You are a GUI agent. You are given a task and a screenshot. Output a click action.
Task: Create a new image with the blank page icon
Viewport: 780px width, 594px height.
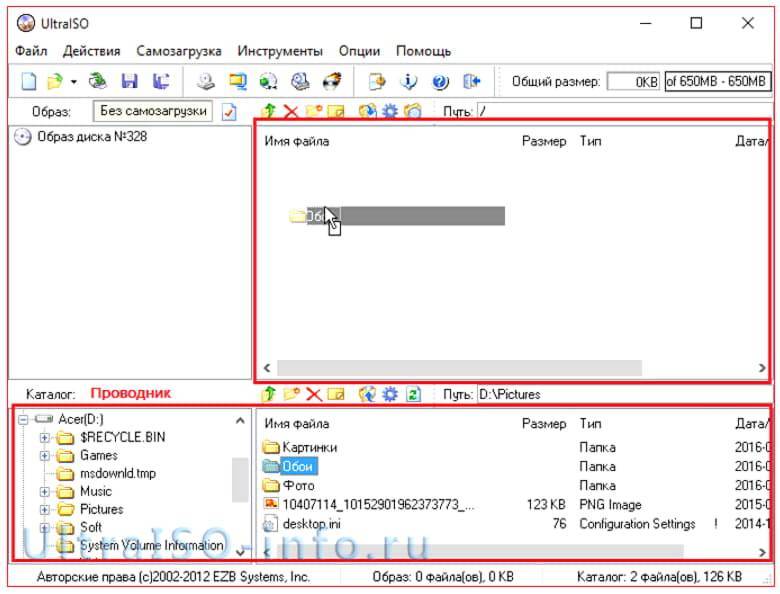coord(29,81)
